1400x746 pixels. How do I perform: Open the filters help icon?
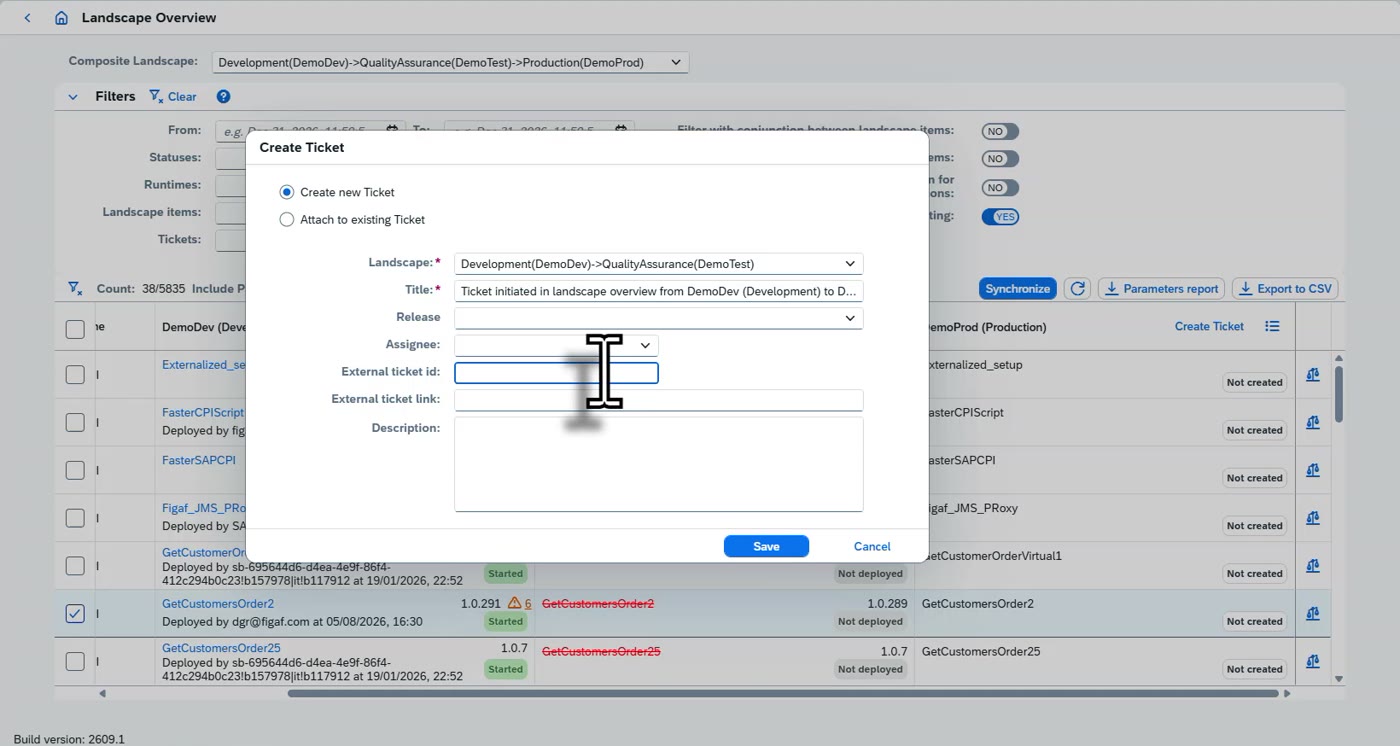click(223, 97)
